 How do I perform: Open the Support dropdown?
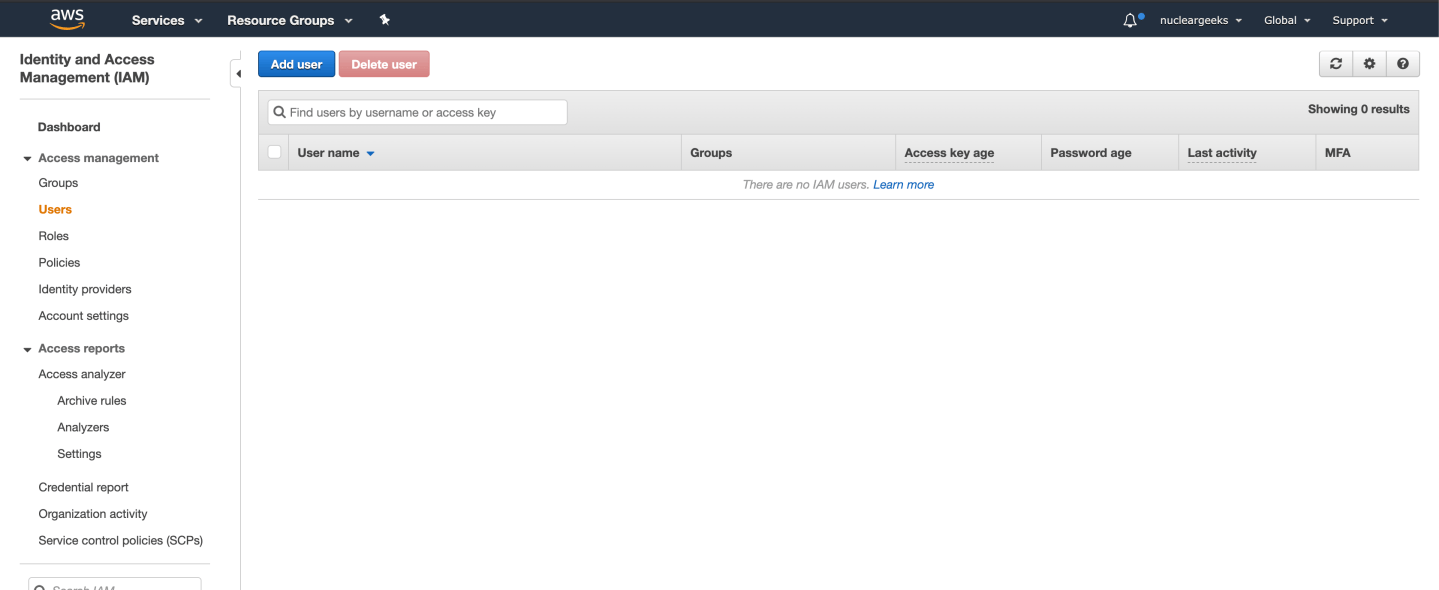pyautogui.click(x=1360, y=20)
